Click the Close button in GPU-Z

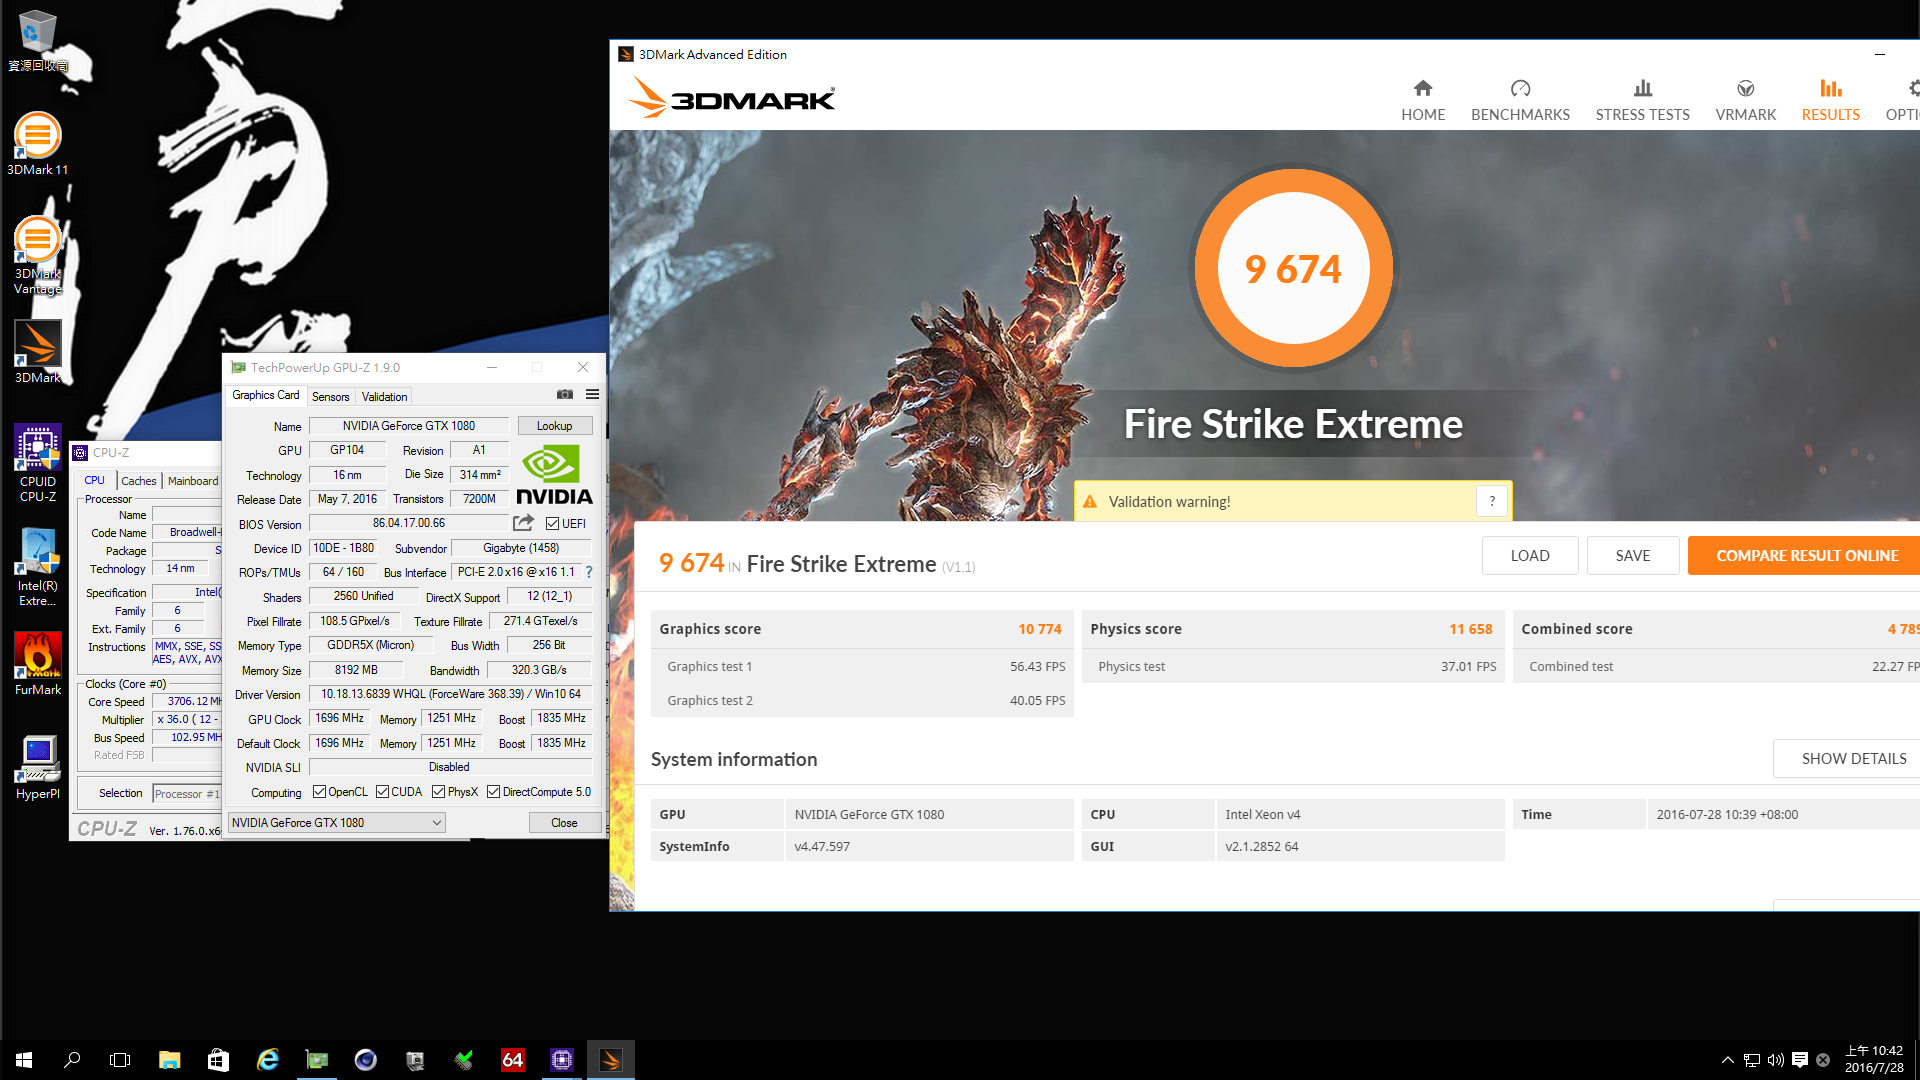coord(564,823)
